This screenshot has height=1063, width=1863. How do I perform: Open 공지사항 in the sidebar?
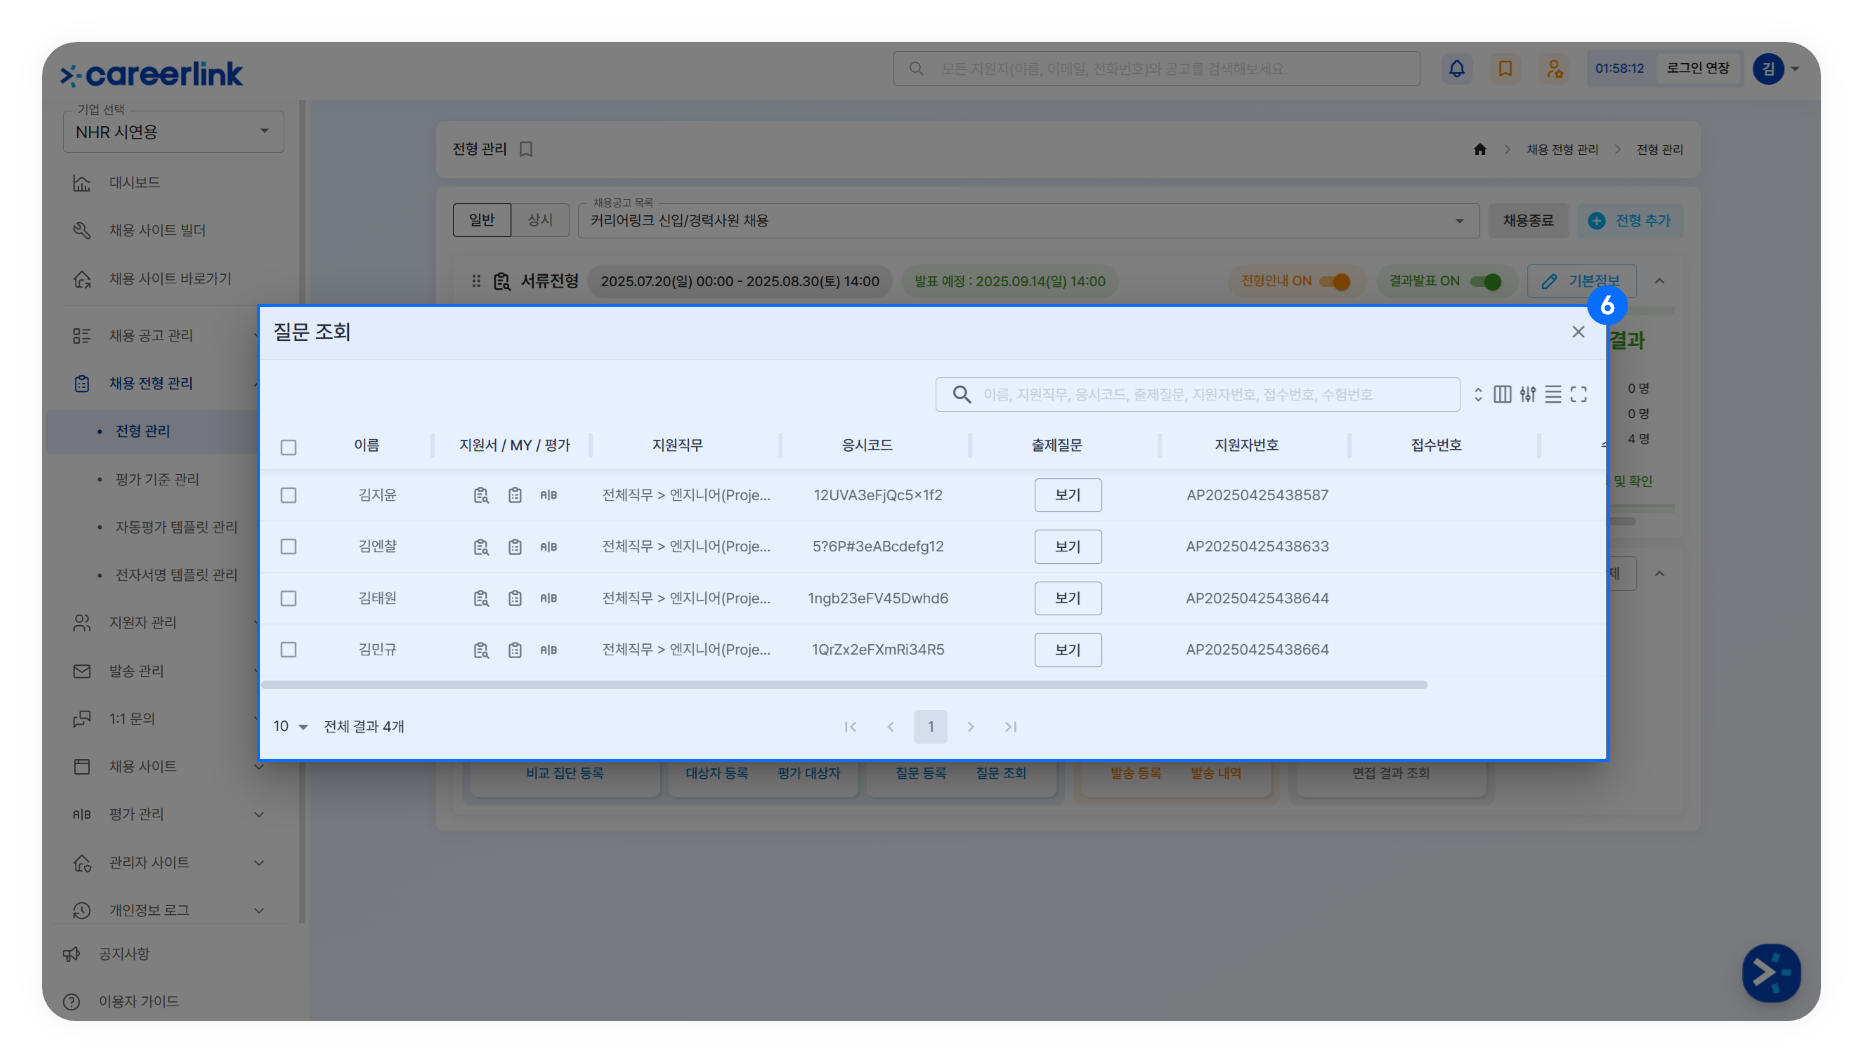pyautogui.click(x=124, y=954)
